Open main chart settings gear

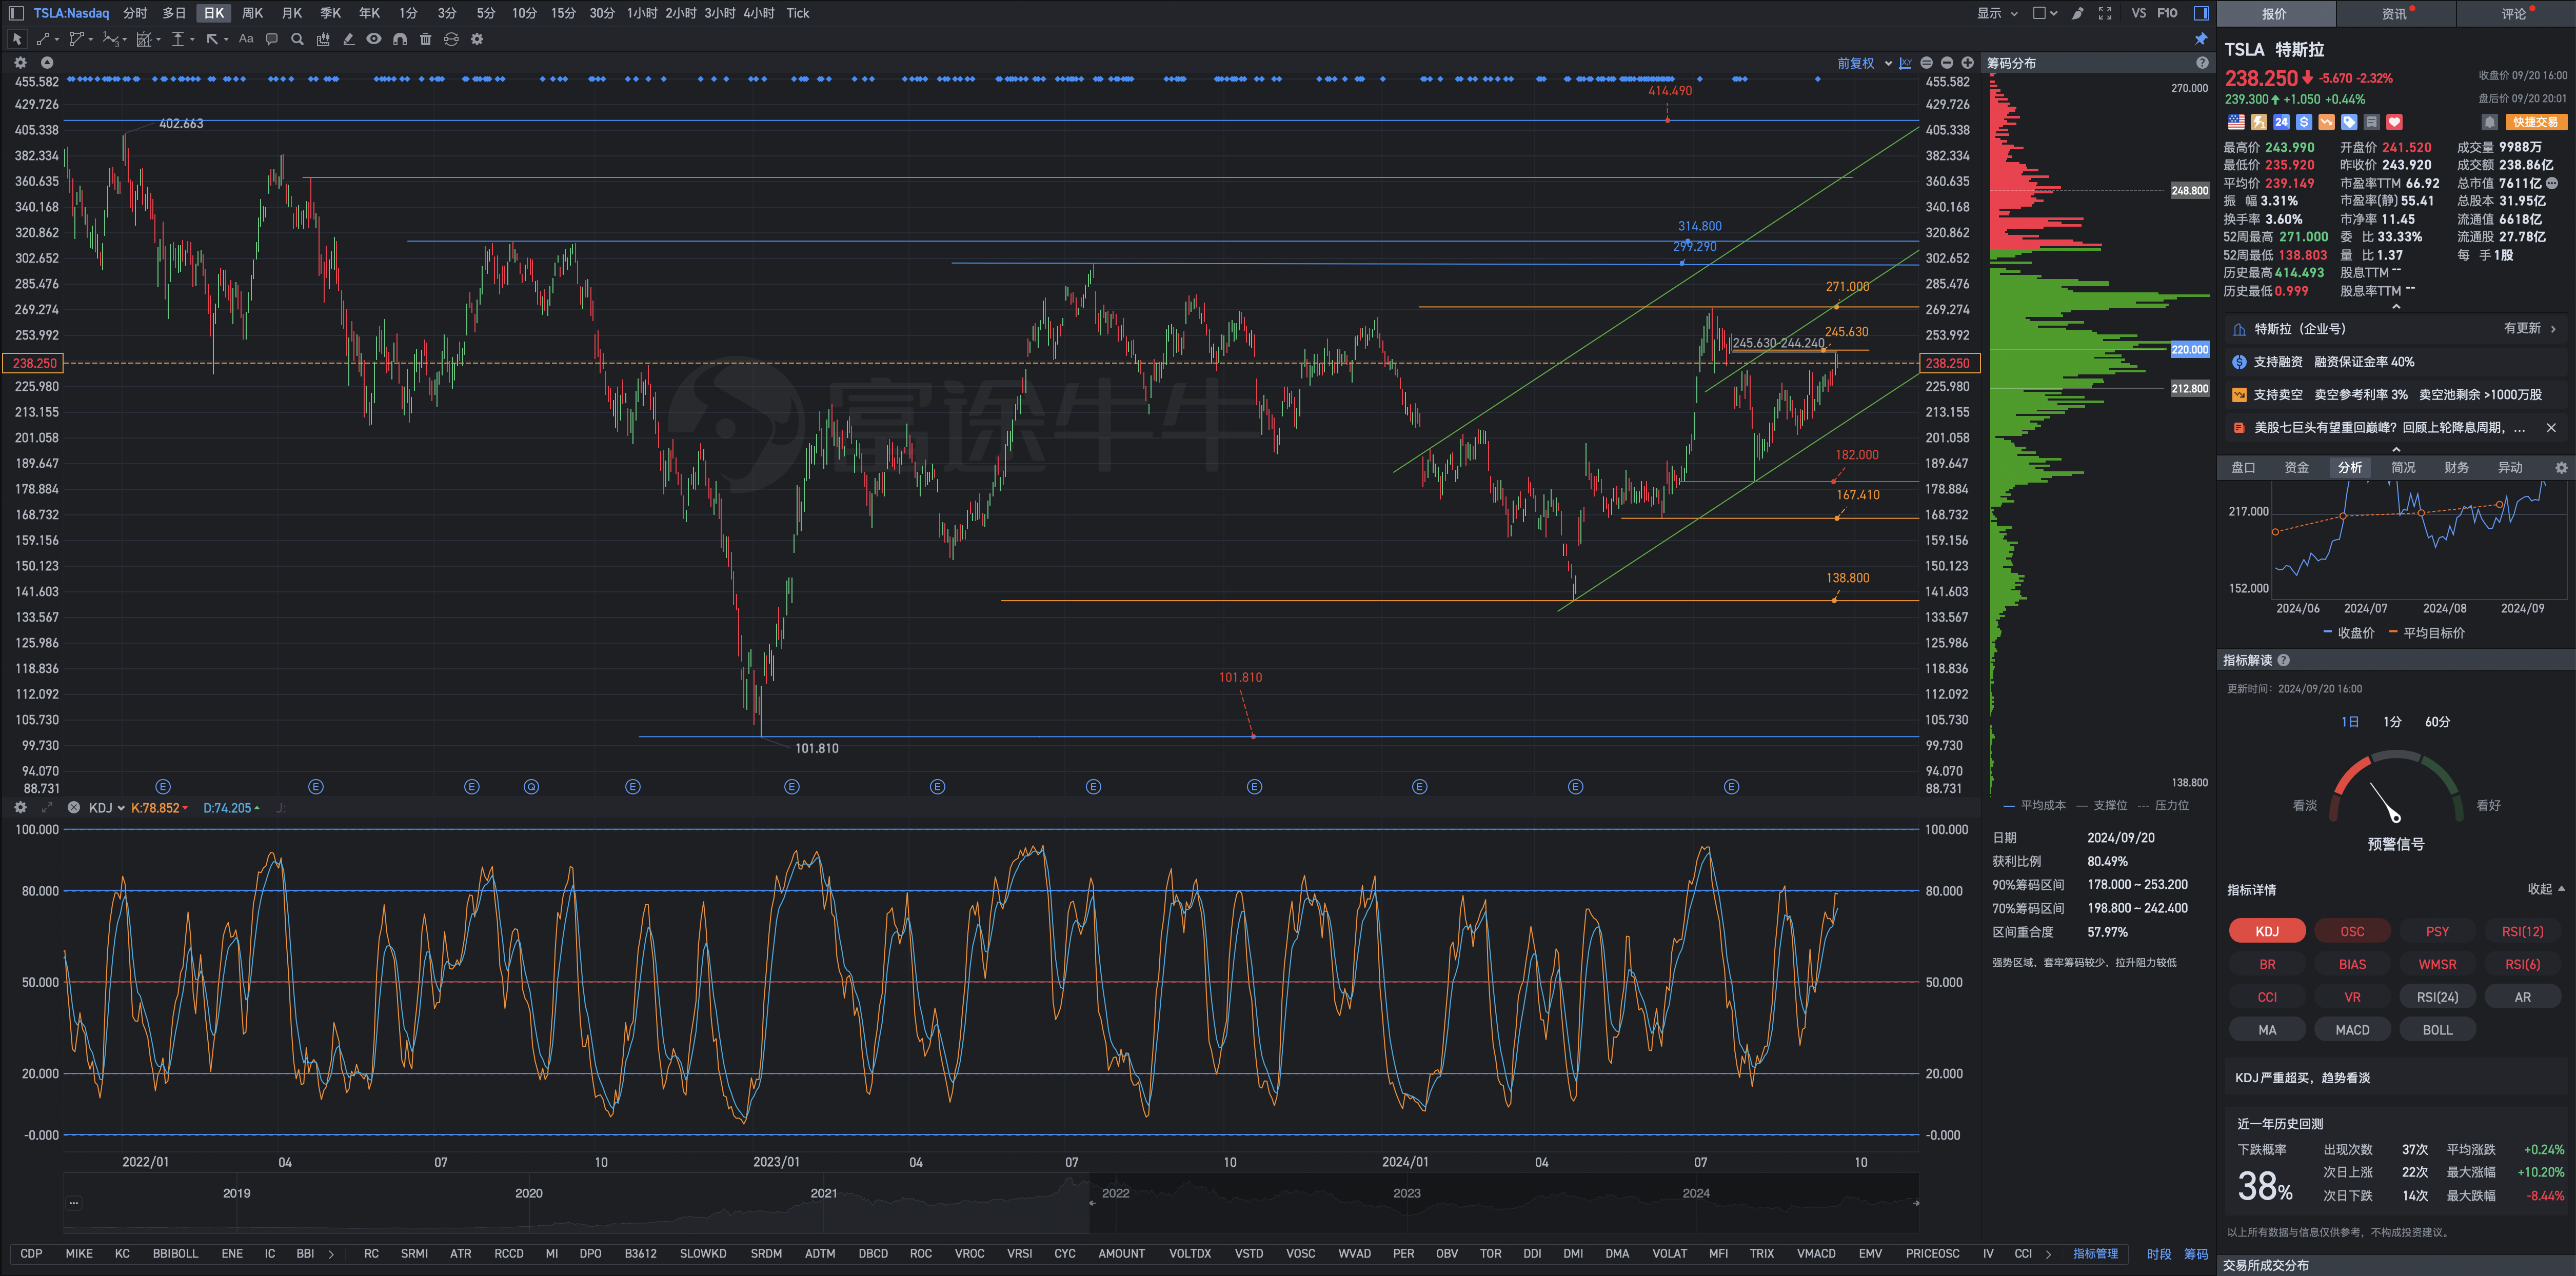[20, 62]
